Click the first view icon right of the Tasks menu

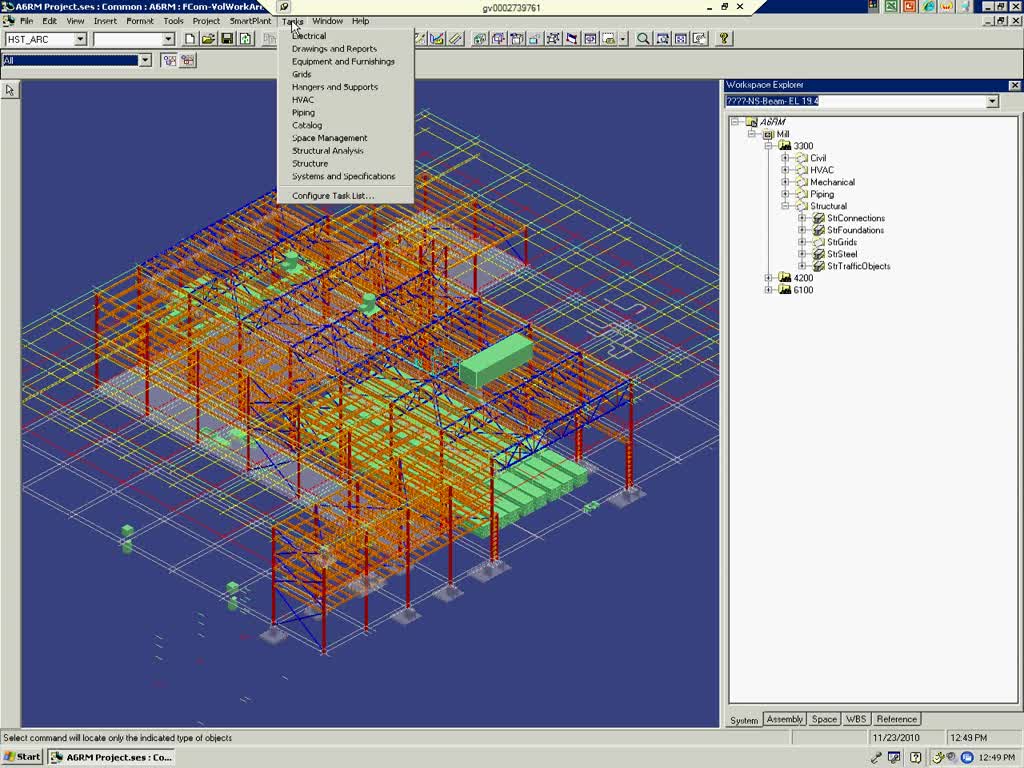pyautogui.click(x=480, y=39)
